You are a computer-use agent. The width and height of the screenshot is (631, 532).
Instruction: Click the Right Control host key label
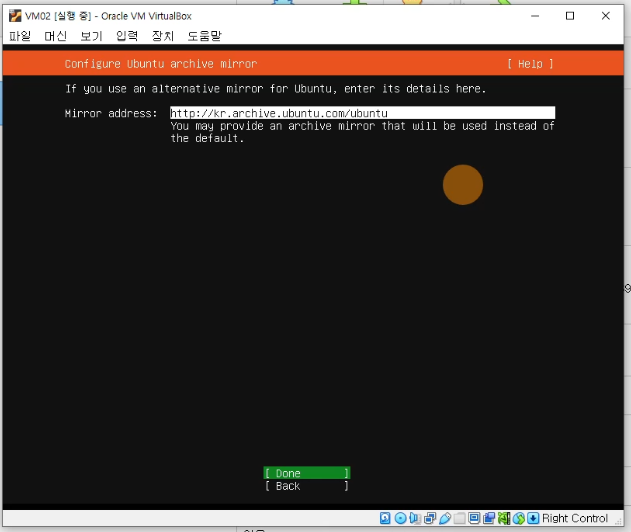point(575,518)
